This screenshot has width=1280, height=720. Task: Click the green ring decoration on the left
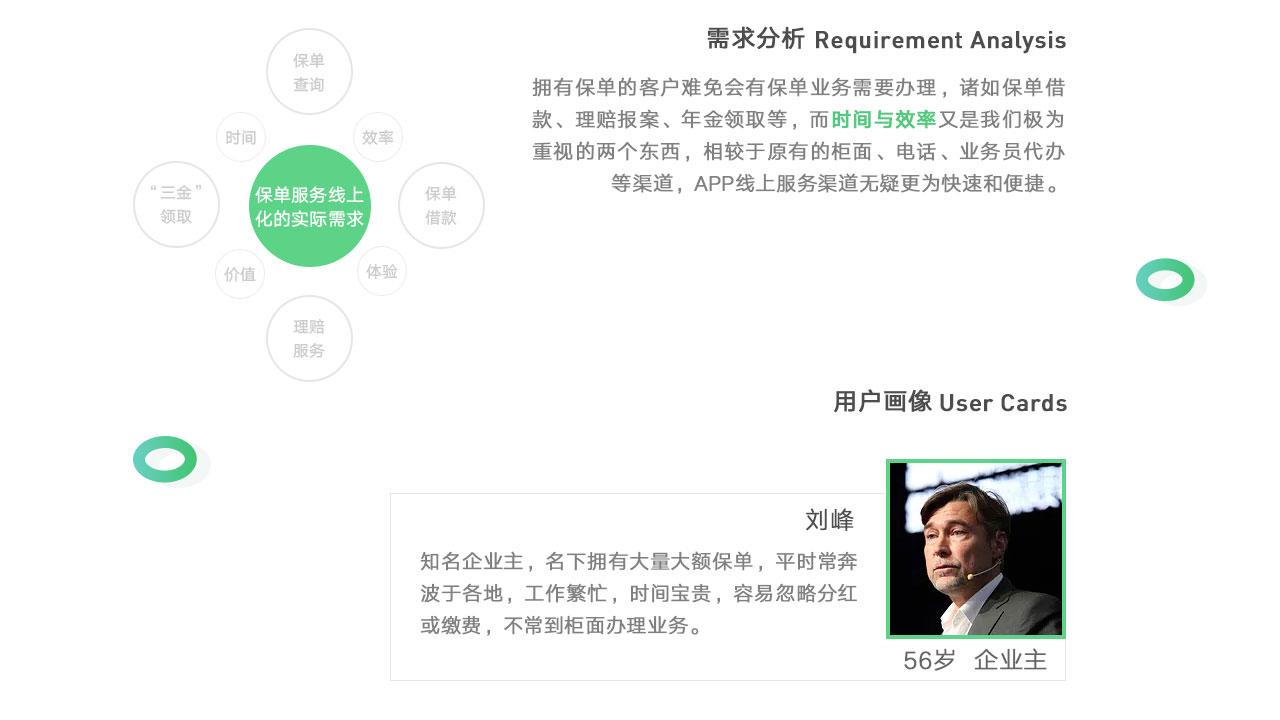[166, 460]
